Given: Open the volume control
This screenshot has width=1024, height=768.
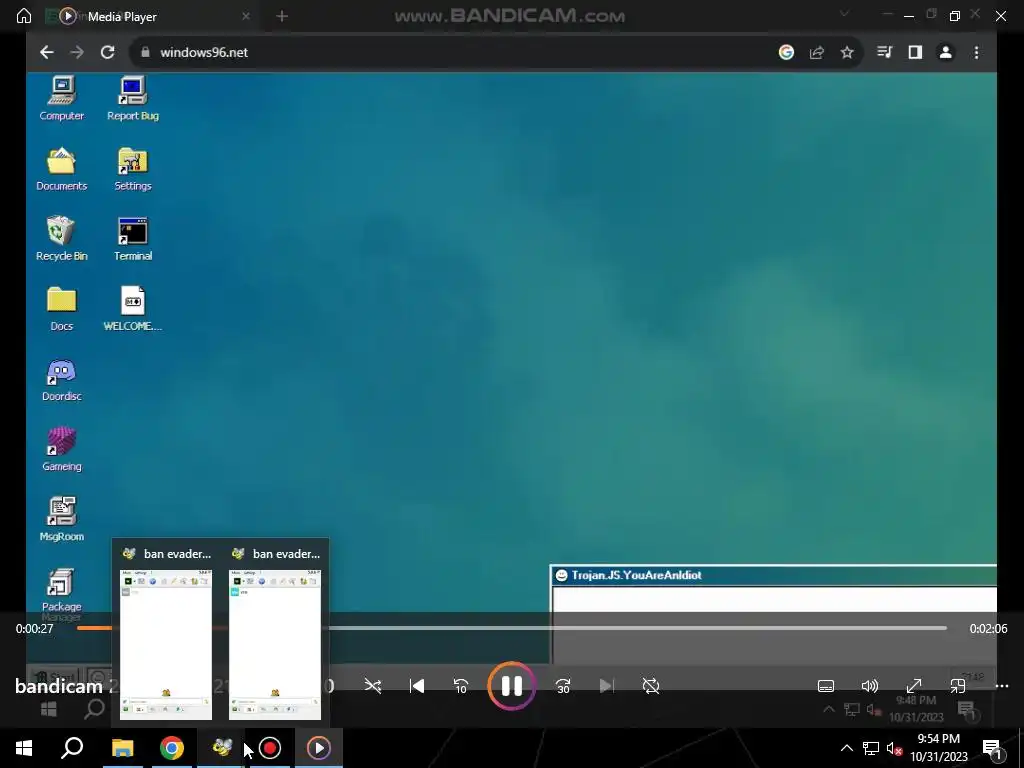Looking at the screenshot, I should (869, 686).
